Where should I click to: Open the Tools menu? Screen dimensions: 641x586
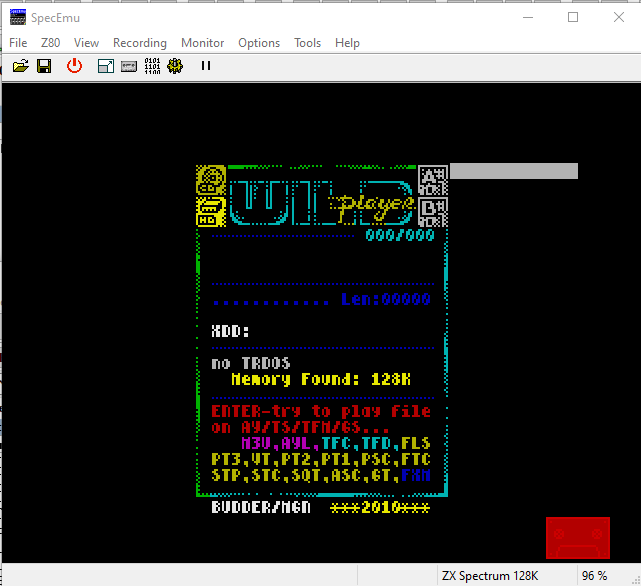click(x=307, y=43)
